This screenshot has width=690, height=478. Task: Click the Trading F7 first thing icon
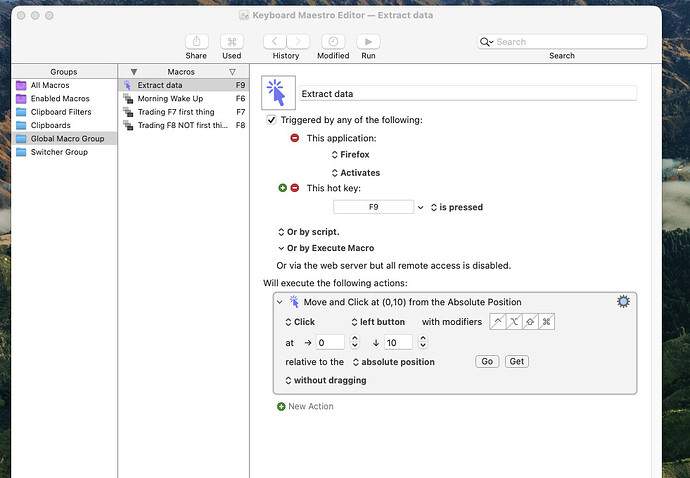(128, 112)
